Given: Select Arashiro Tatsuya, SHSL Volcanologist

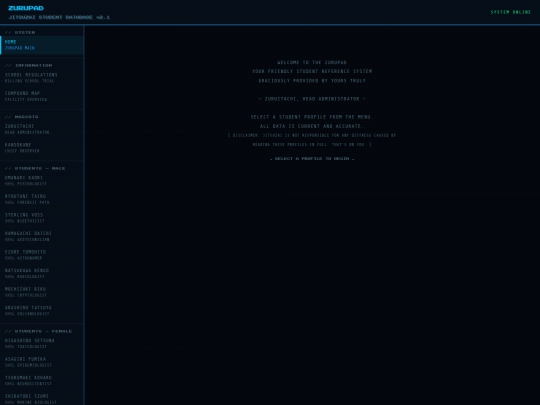Looking at the screenshot, I should 42,311.
